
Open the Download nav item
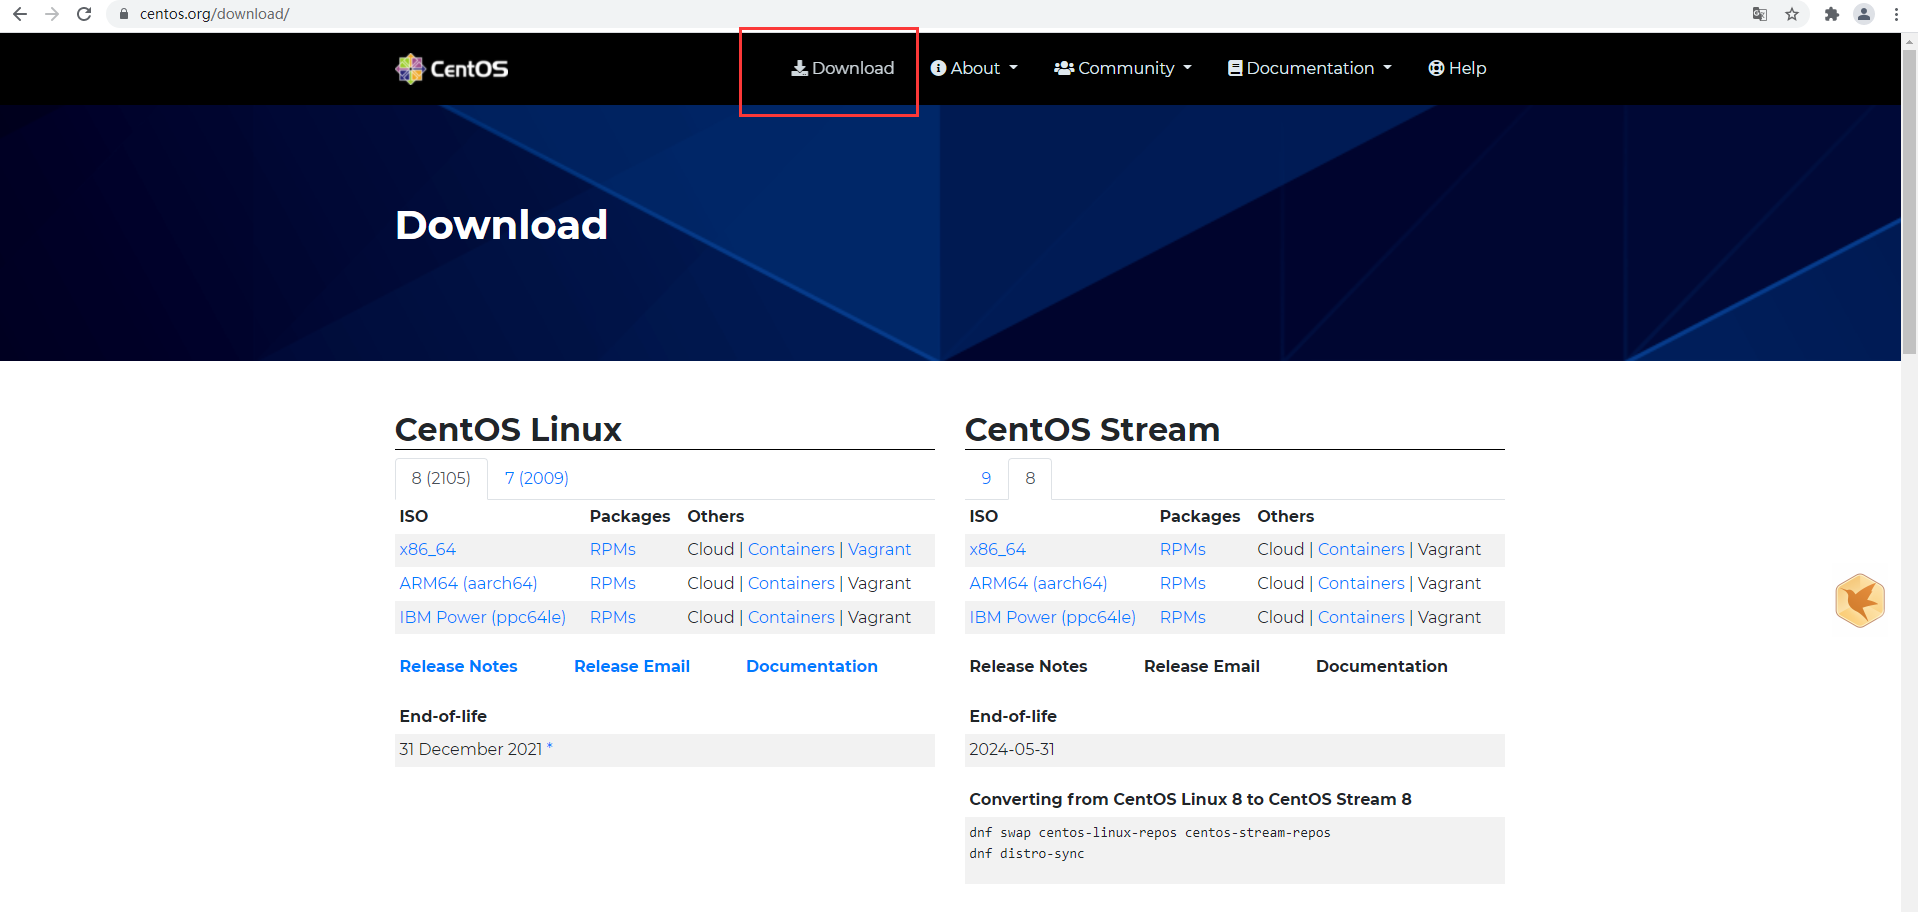coord(843,68)
